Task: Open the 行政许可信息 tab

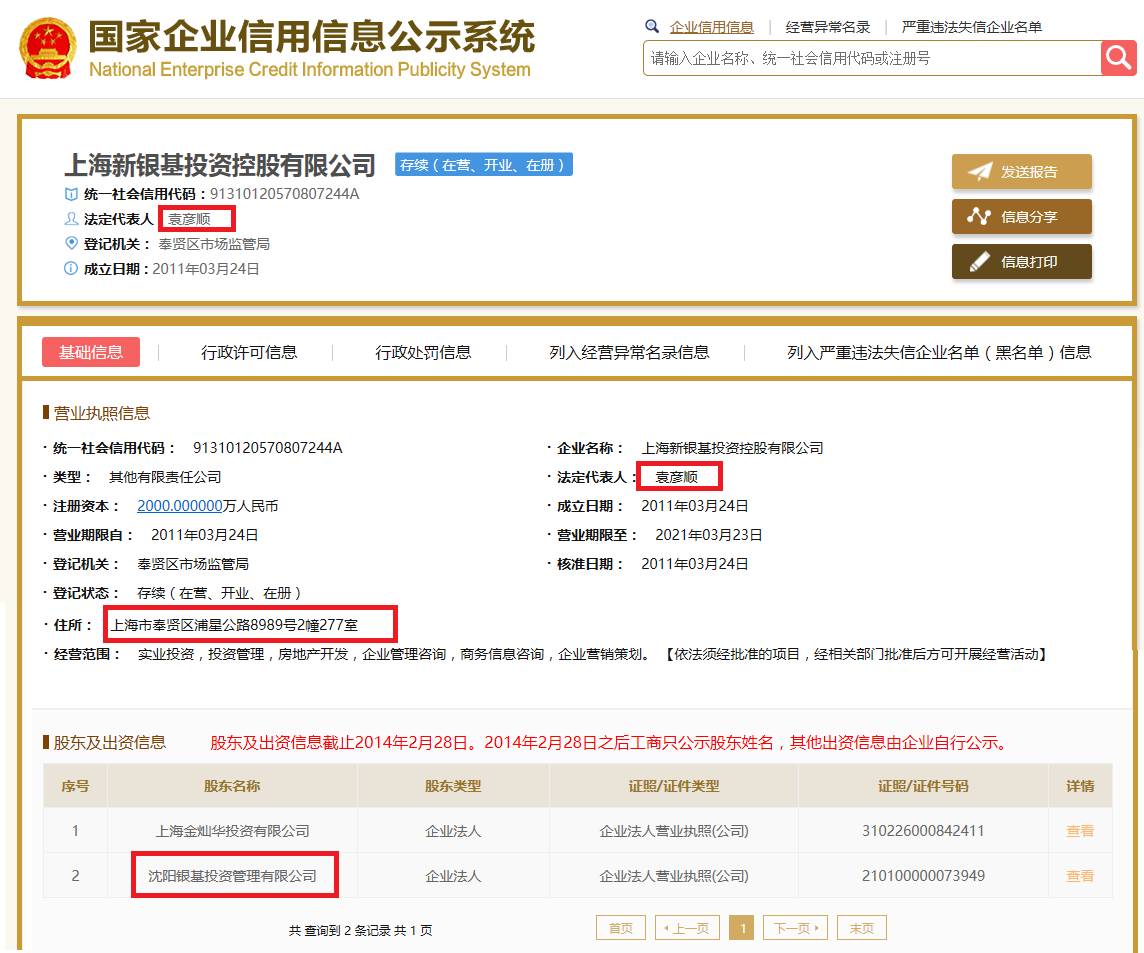Action: (x=249, y=352)
